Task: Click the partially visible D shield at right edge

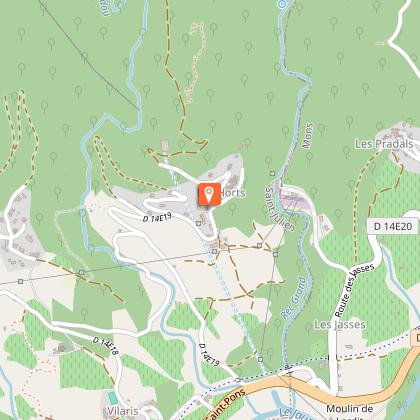Action: [416, 338]
